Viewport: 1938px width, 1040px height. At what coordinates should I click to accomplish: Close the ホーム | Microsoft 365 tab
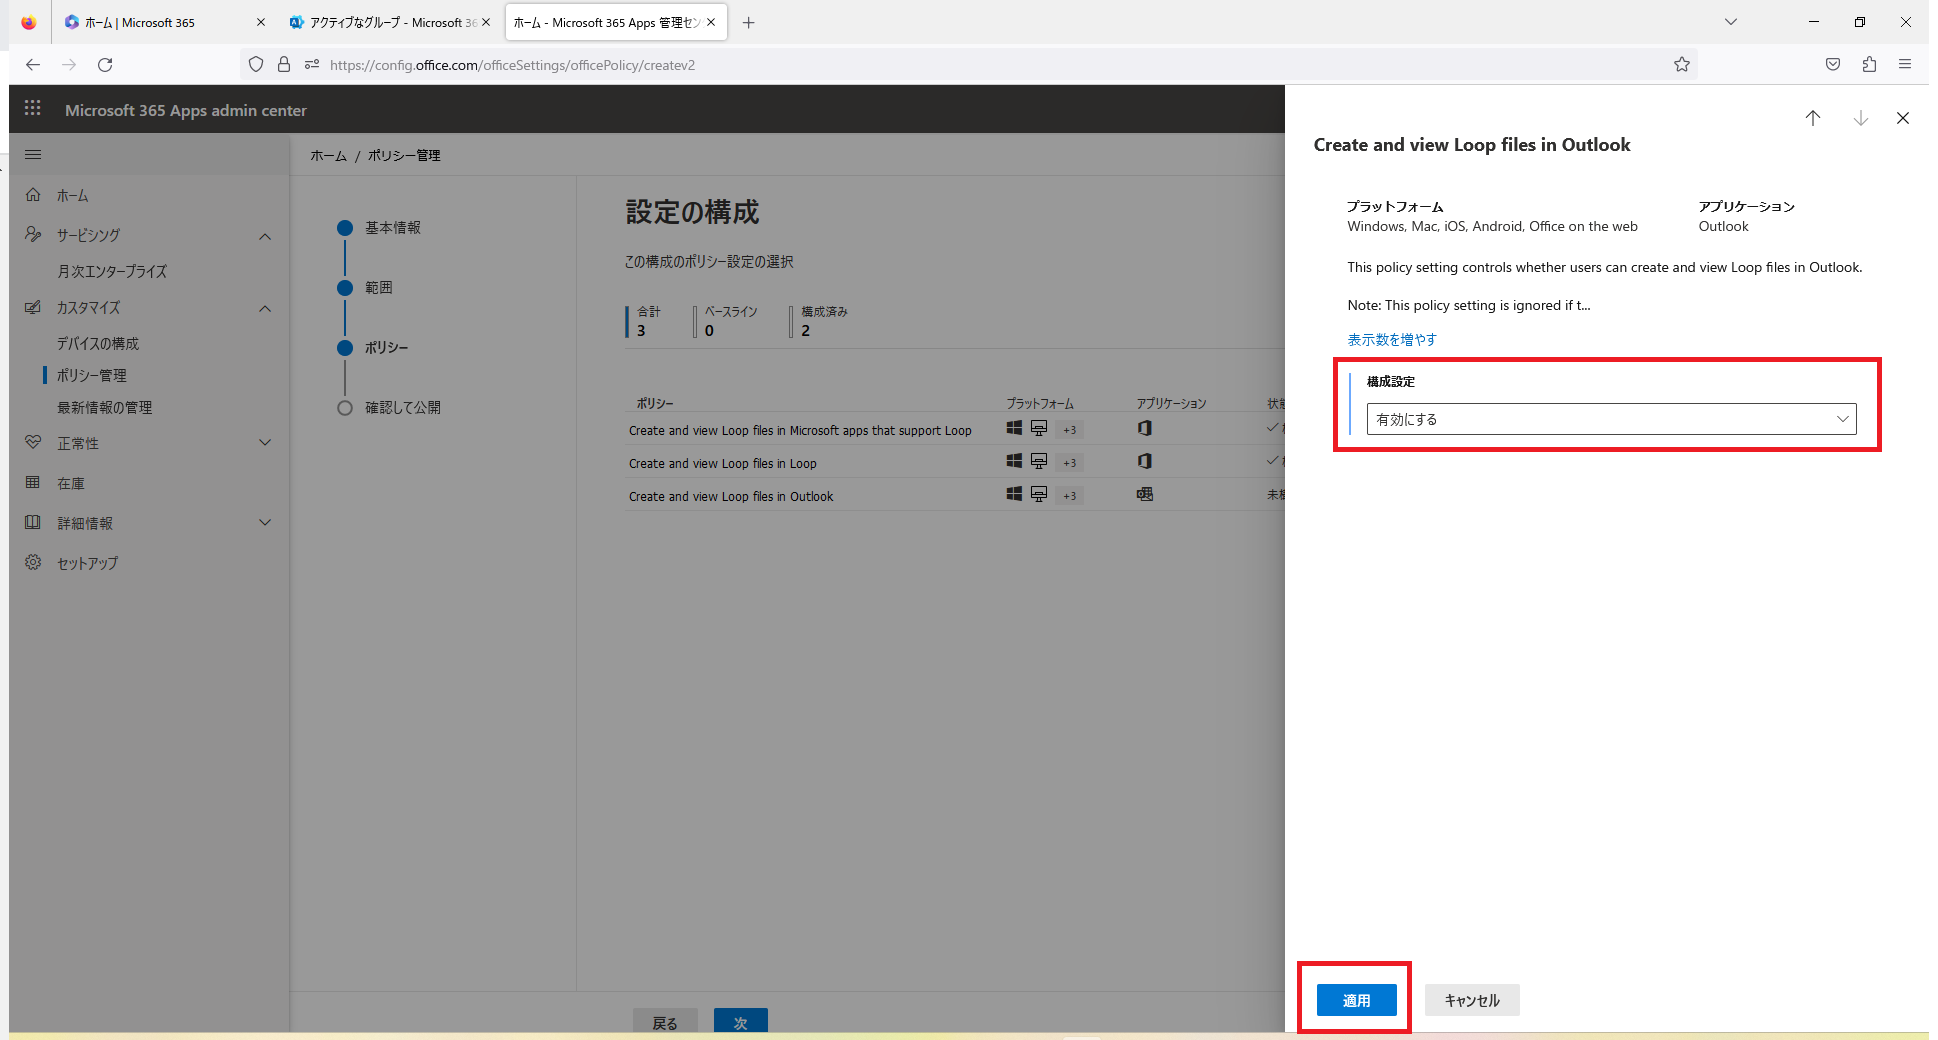(x=261, y=22)
